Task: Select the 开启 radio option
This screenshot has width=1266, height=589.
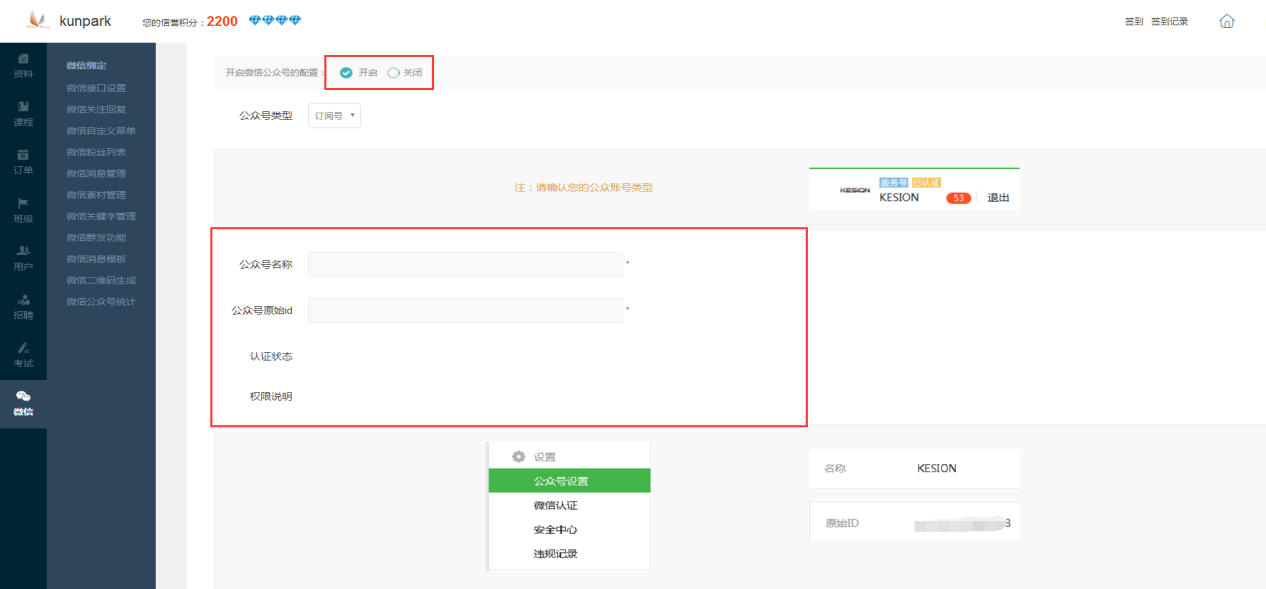Action: click(x=346, y=73)
